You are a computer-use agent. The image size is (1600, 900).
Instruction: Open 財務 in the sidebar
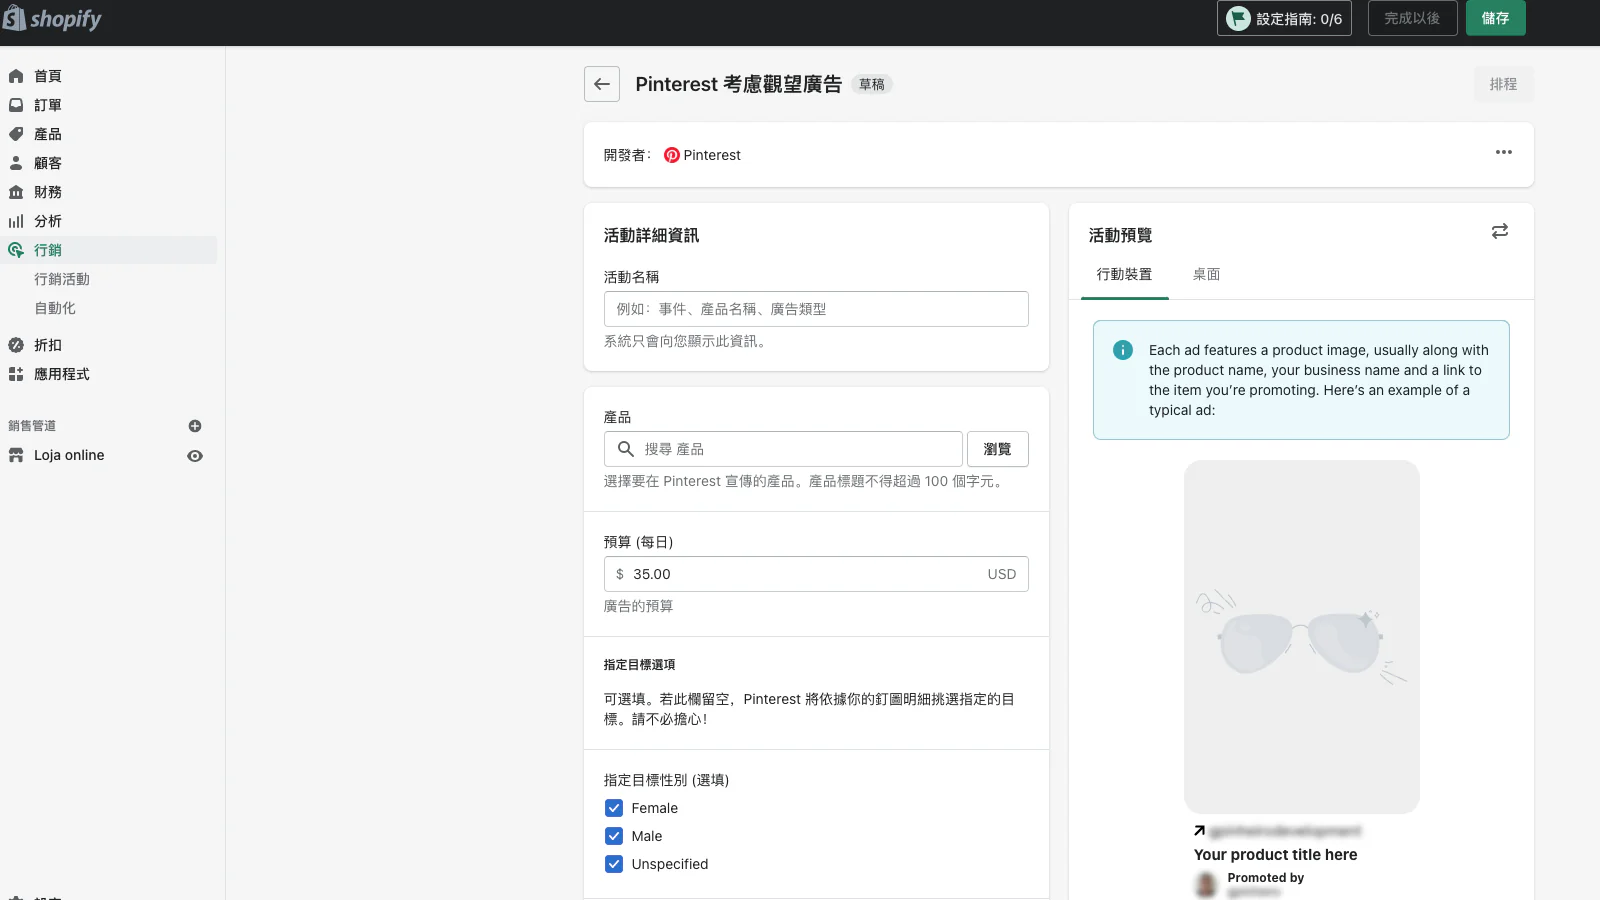click(48, 192)
